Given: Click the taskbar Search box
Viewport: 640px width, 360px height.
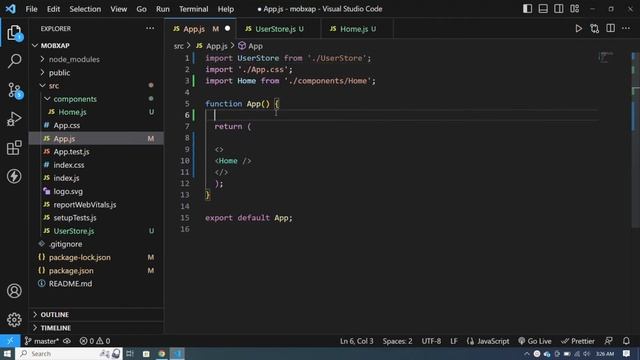Looking at the screenshot, I should (69, 353).
